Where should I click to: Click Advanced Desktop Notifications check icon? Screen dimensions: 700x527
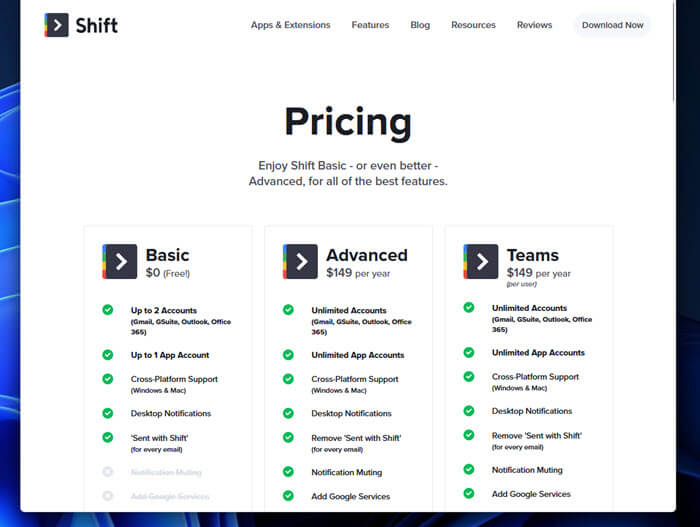pyautogui.click(x=288, y=413)
